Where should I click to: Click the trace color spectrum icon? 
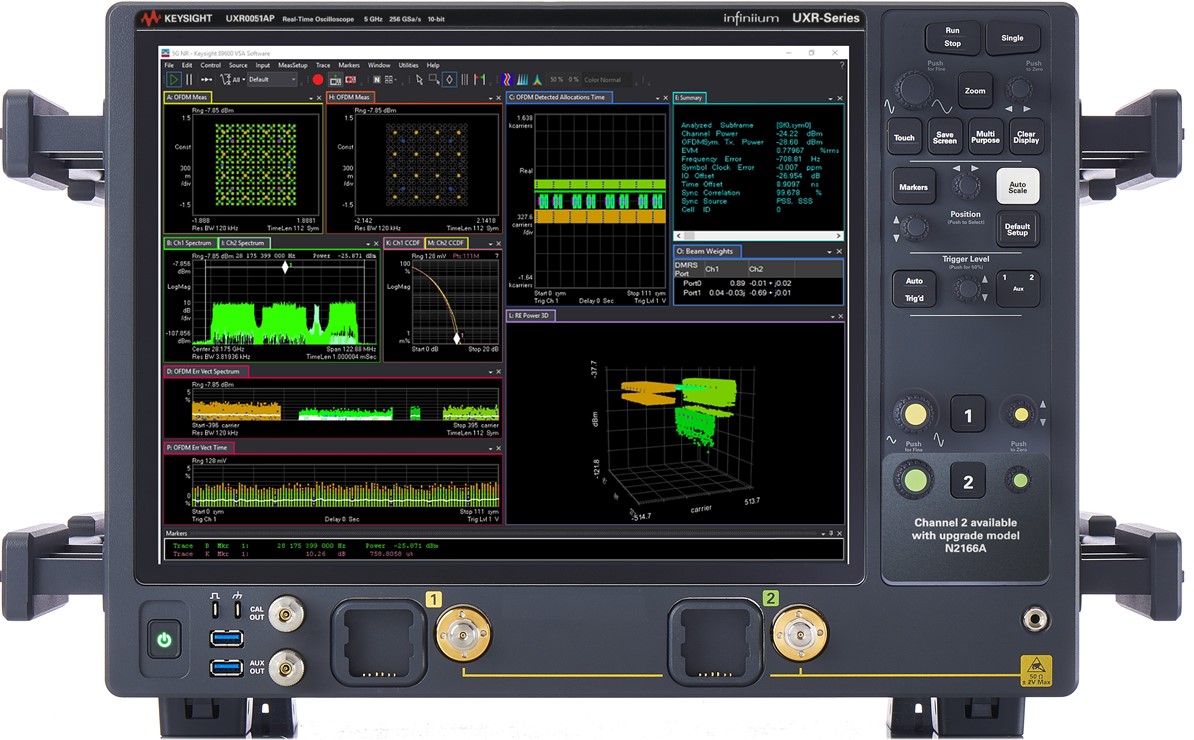coord(506,79)
